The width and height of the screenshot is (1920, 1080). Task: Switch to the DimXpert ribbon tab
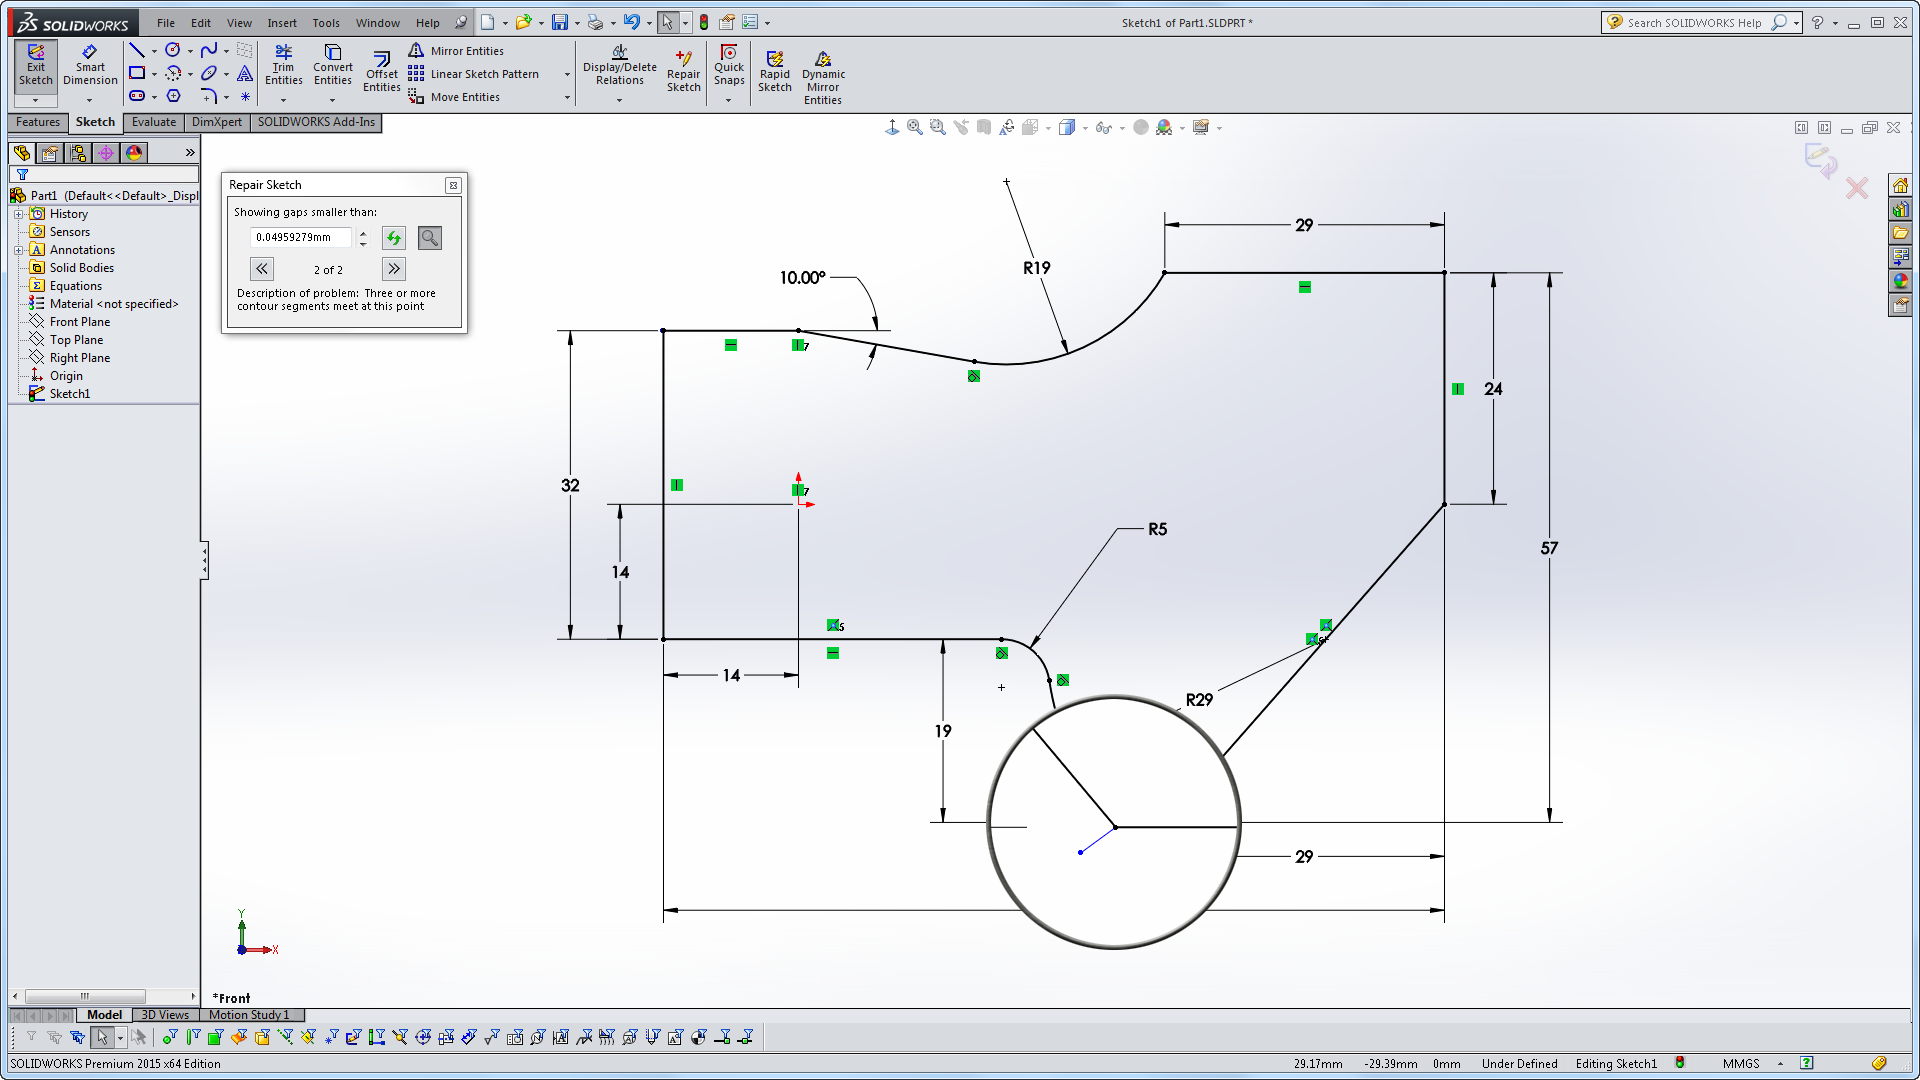pyautogui.click(x=218, y=121)
